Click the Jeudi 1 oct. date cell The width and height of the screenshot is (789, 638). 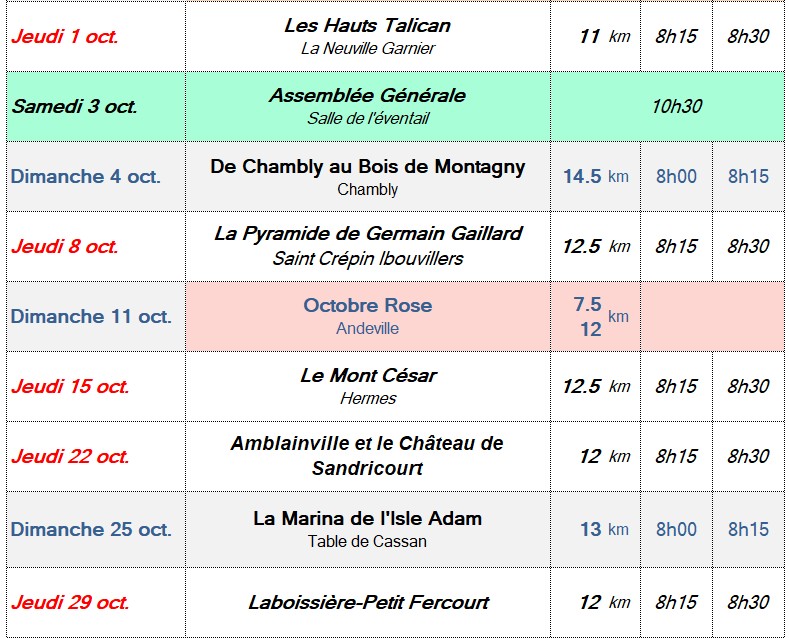coord(96,36)
